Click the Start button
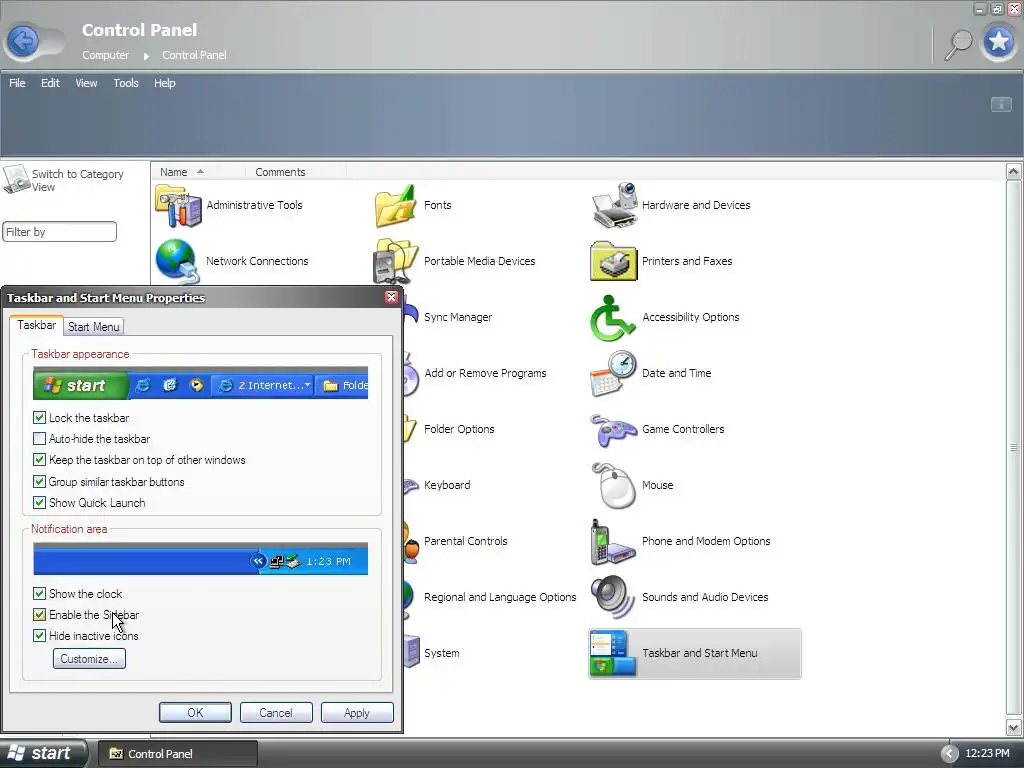This screenshot has height=768, width=1024. click(x=43, y=754)
